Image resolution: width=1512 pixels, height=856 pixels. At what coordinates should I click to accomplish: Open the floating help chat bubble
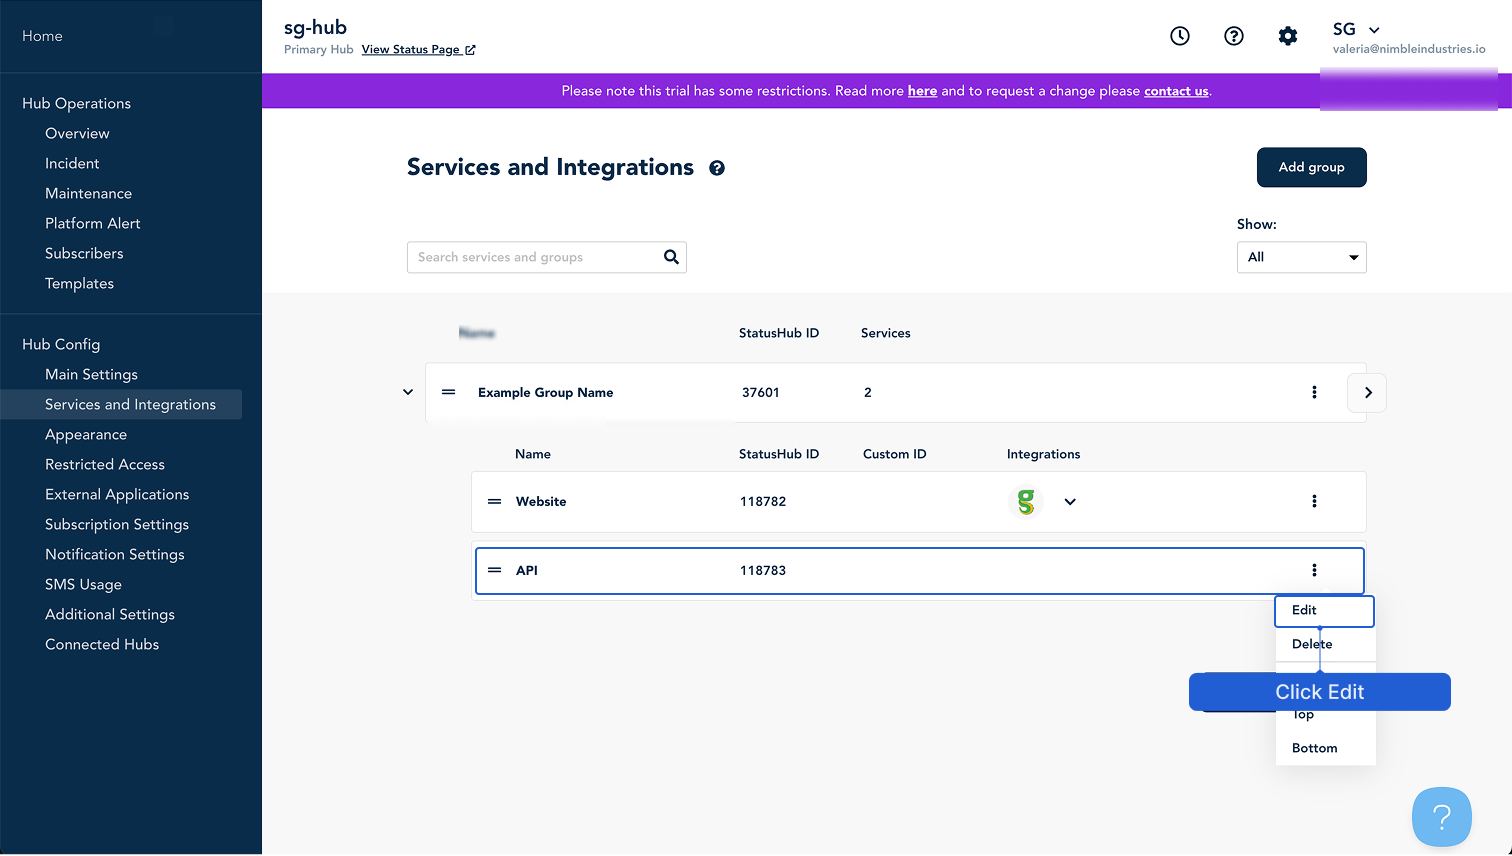1442,817
